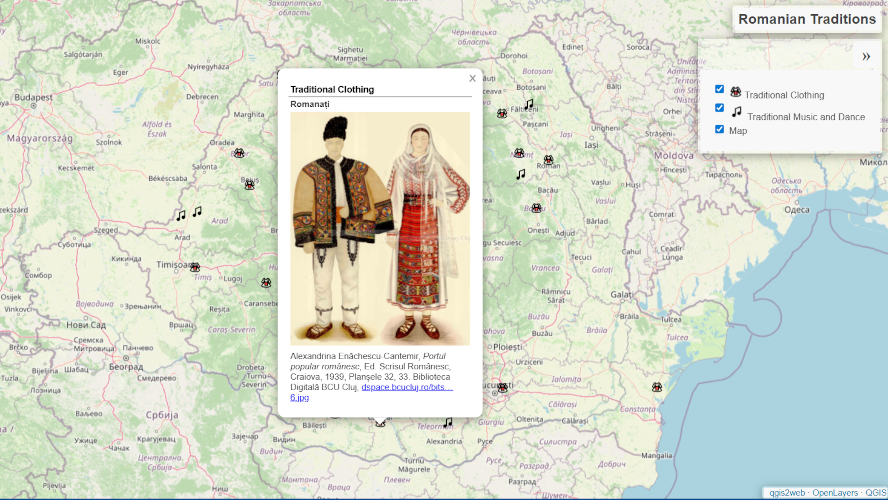
Task: Disable the Map base layer checkbox
Action: [x=720, y=129]
